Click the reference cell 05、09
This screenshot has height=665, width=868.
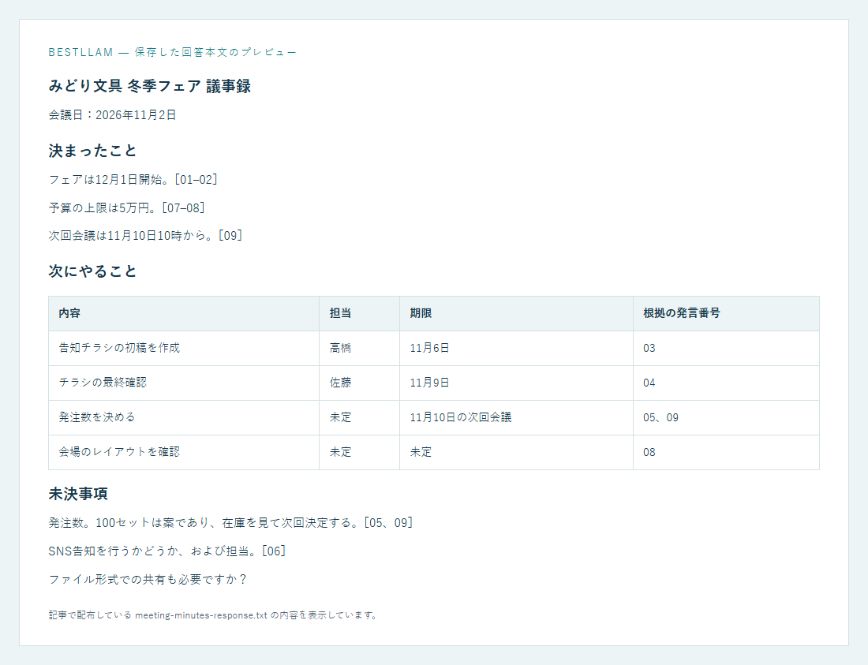(x=726, y=417)
